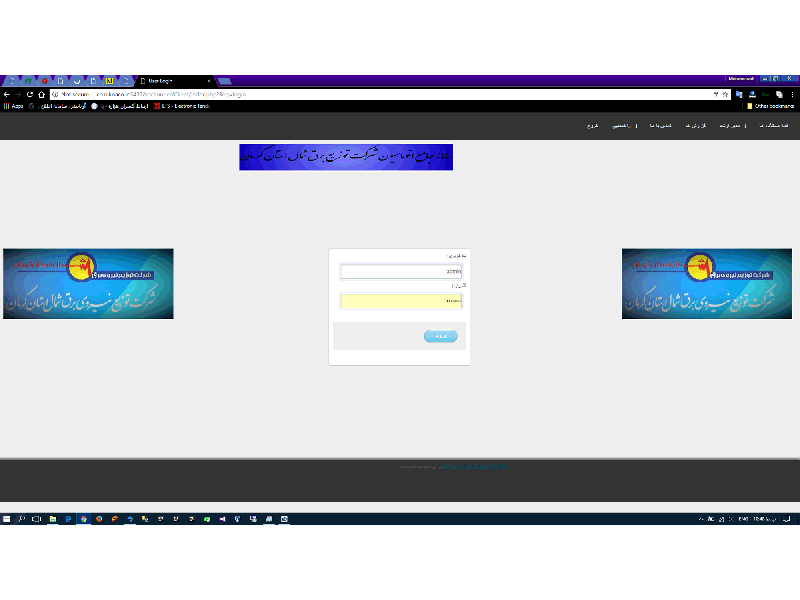Bookmark this page with the star icon
This screenshot has width=800, height=600.
tap(725, 94)
